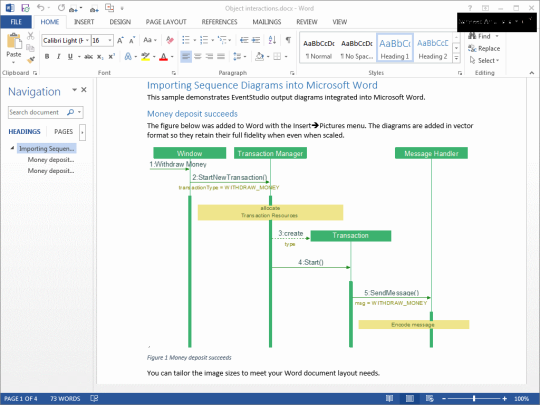
Task: Switch to the DESIGN ribbon tab
Action: (120, 22)
